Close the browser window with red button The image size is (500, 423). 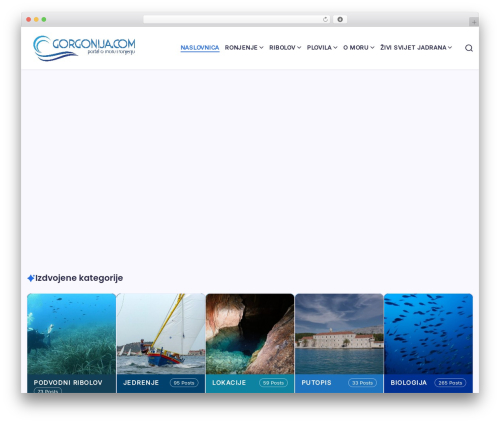tap(29, 19)
